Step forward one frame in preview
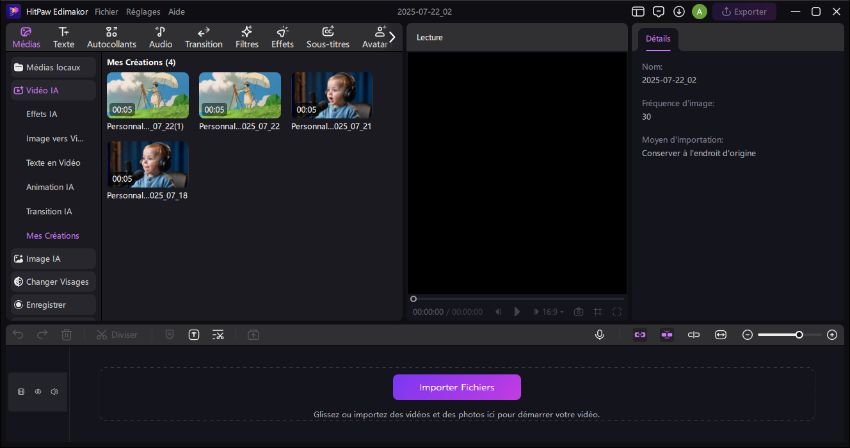850x448 pixels. click(x=536, y=312)
